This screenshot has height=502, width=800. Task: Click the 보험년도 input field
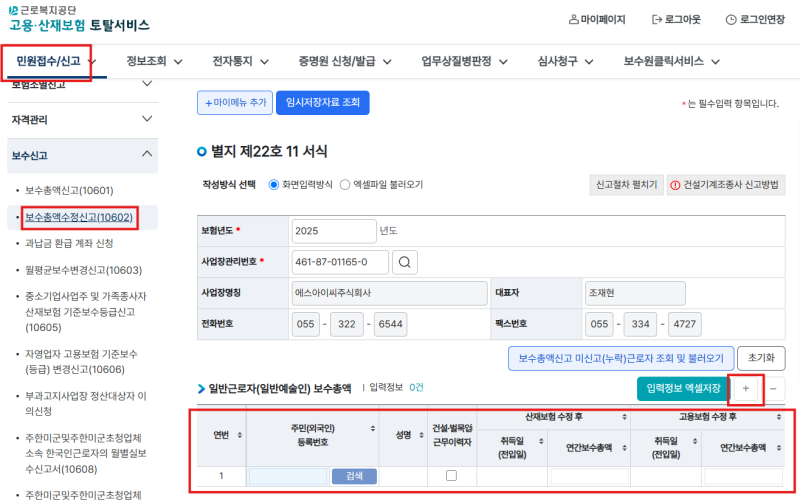(334, 231)
